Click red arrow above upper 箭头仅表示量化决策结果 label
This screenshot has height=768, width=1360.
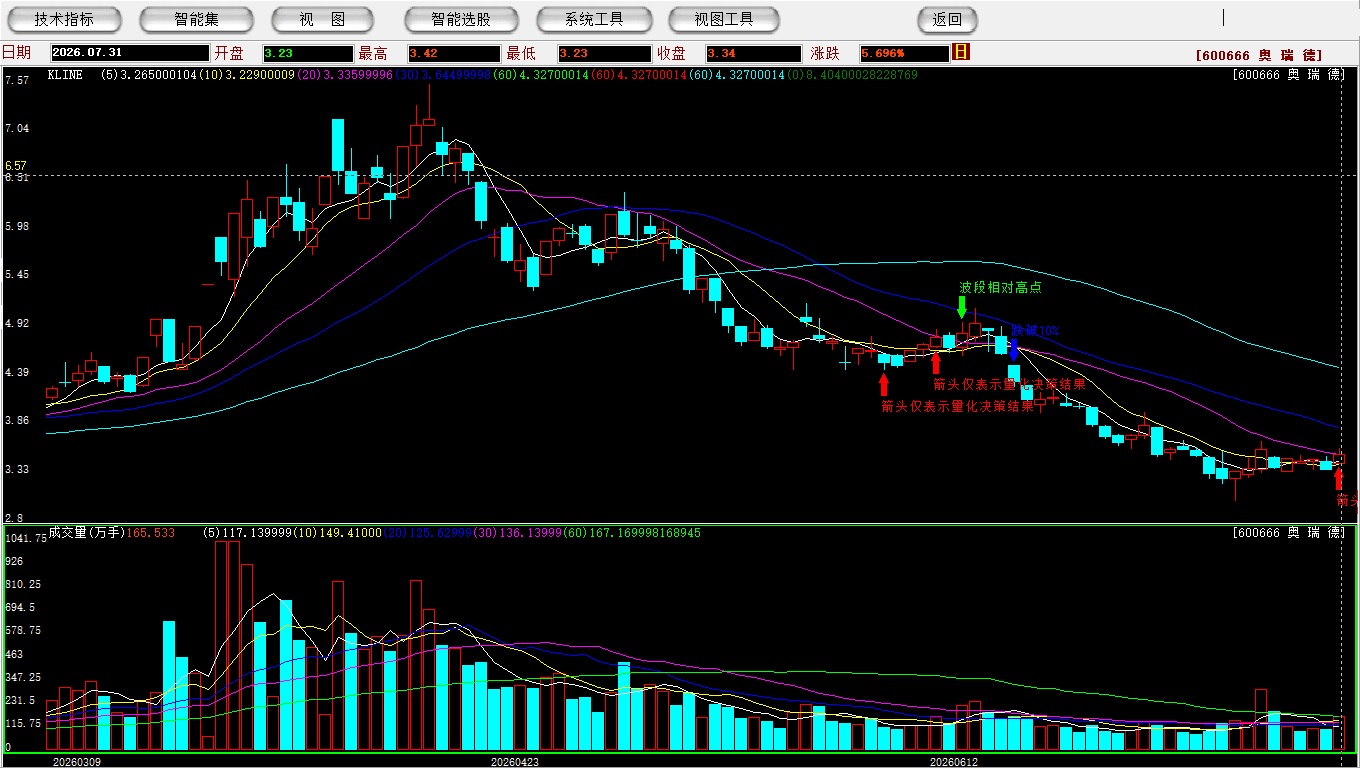[x=936, y=363]
